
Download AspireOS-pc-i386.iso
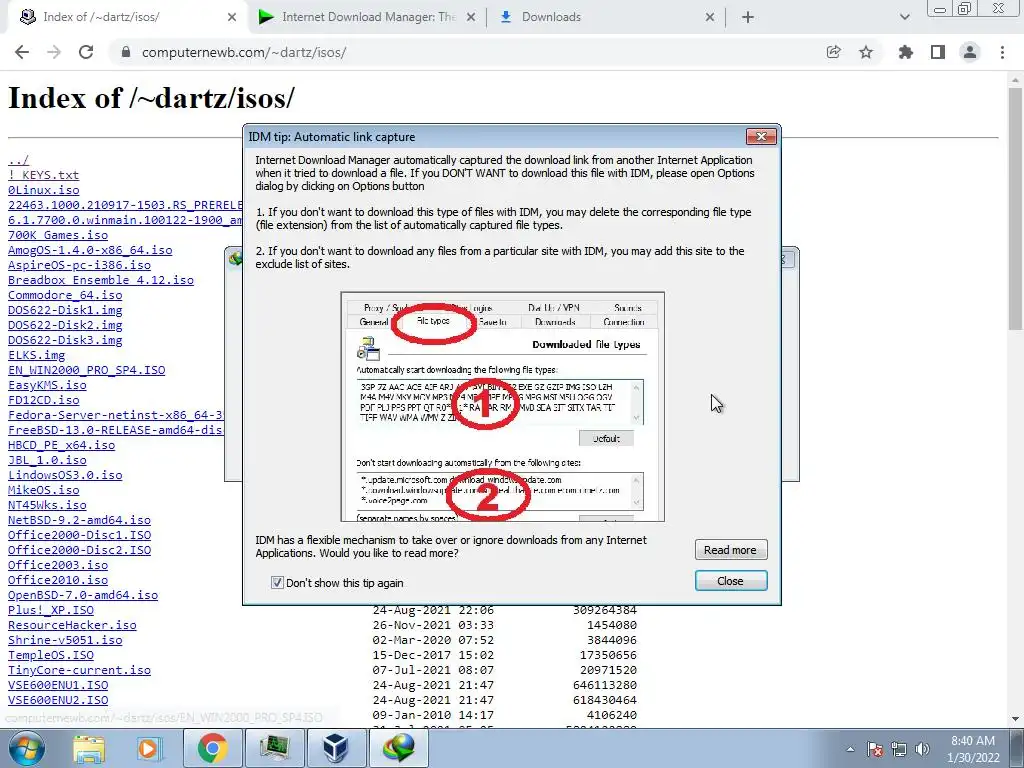pyautogui.click(x=79, y=265)
